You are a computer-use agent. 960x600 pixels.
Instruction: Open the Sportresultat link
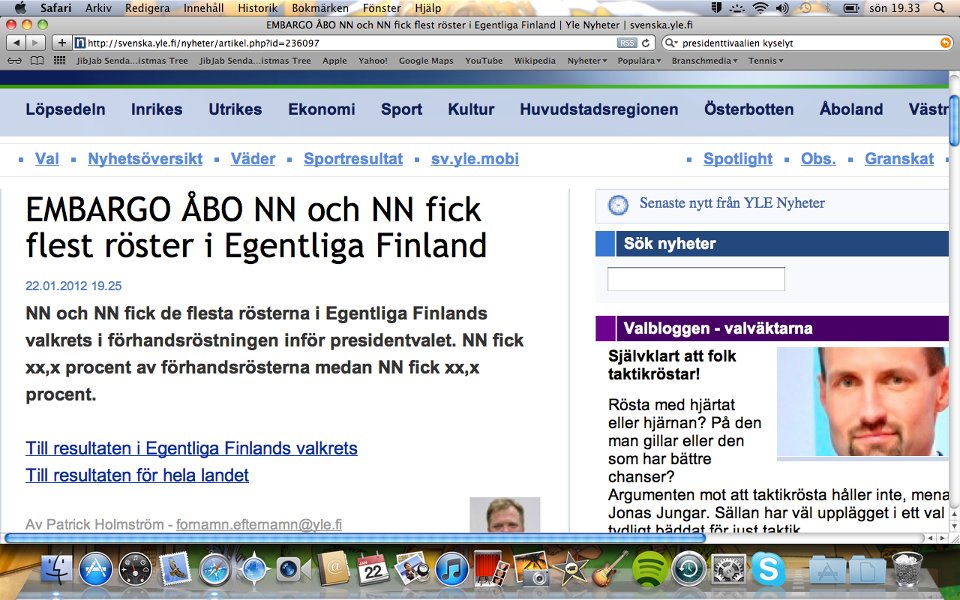353,159
